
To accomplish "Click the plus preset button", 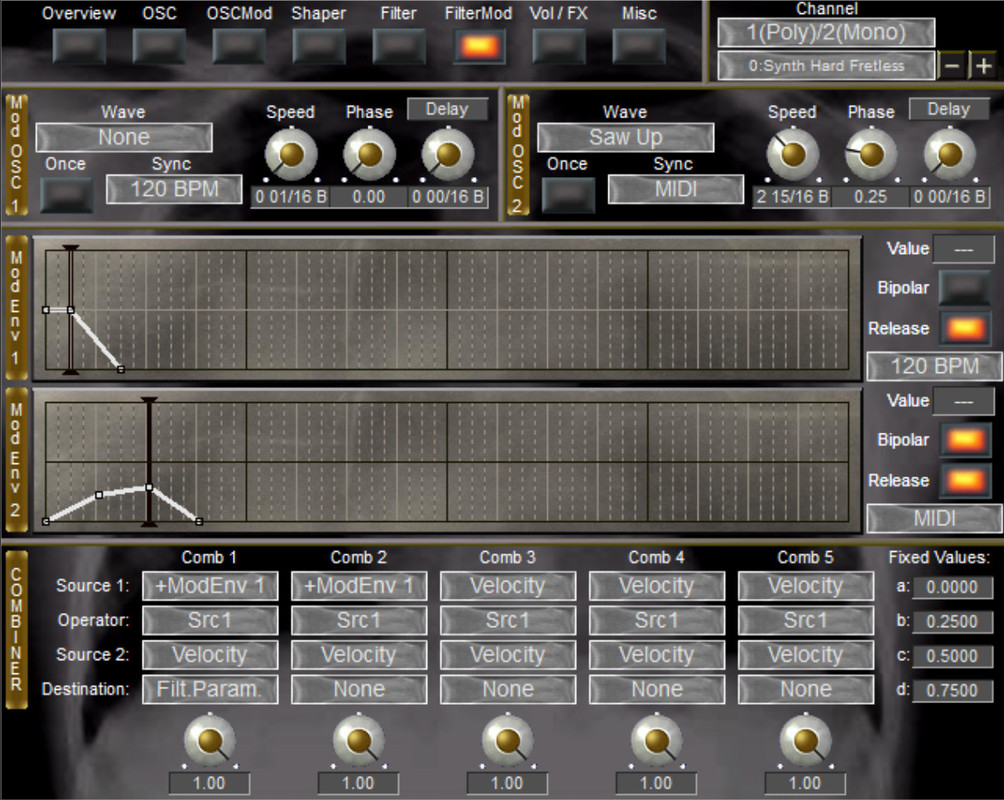I will click(x=984, y=65).
